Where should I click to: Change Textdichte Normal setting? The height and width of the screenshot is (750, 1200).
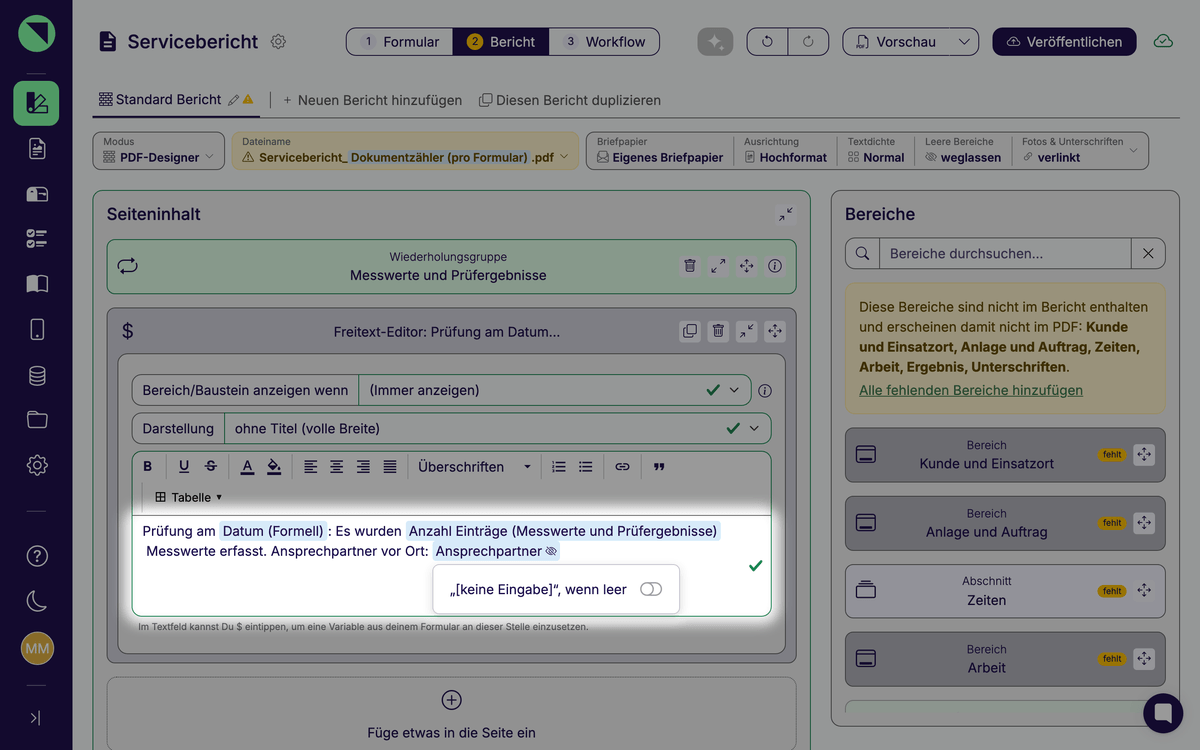pyautogui.click(x=876, y=151)
